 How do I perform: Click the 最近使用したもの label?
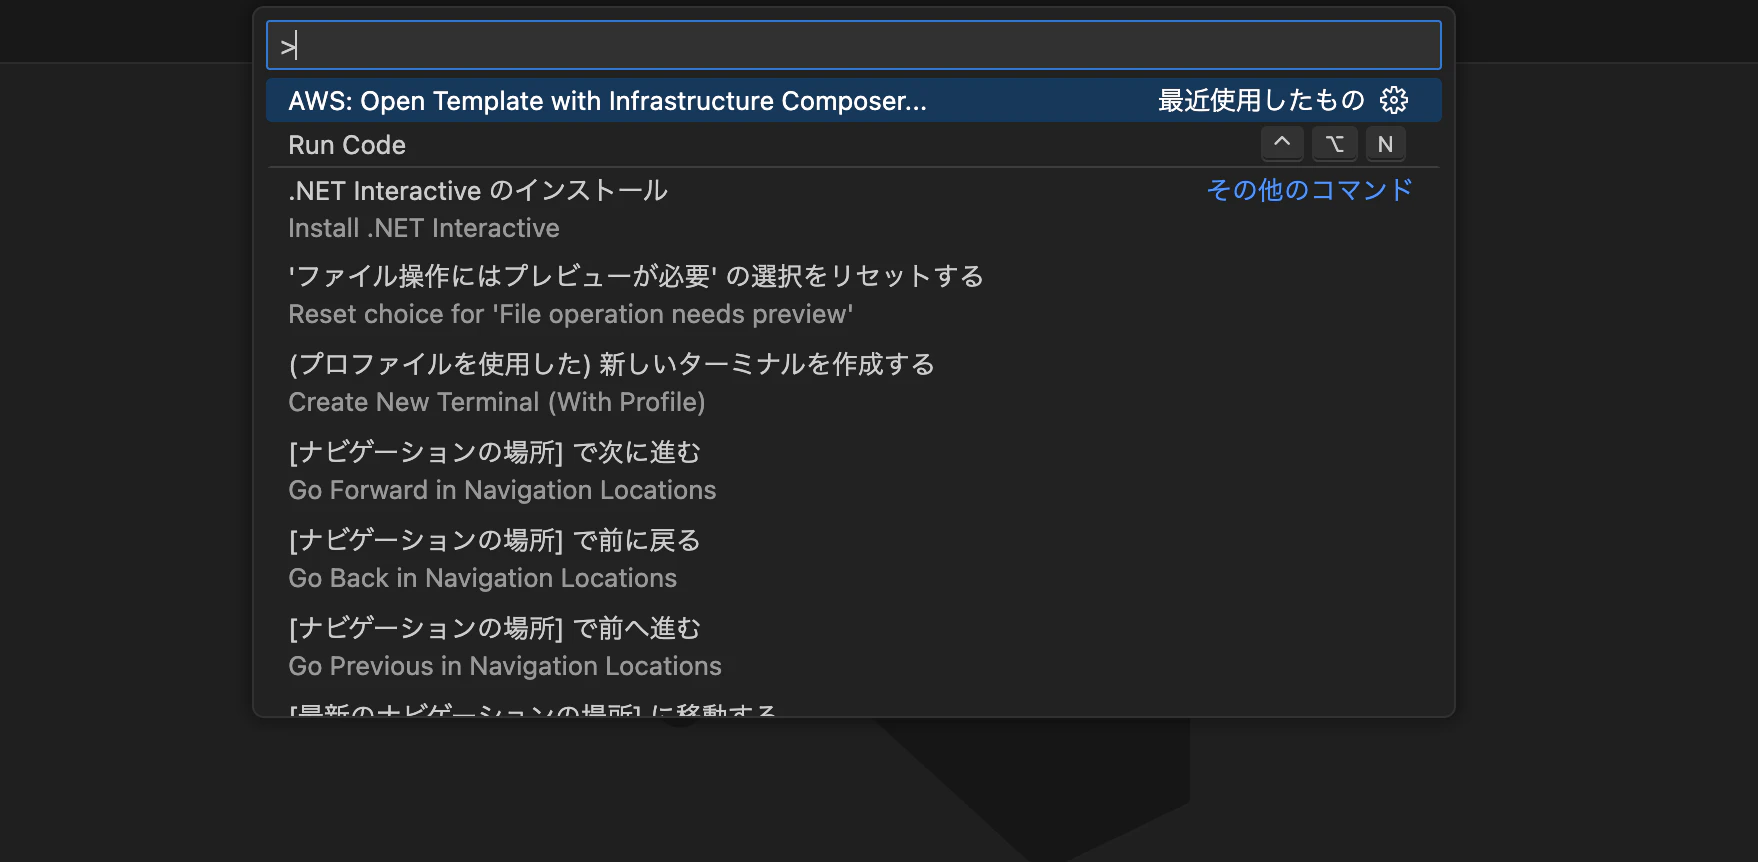pyautogui.click(x=1261, y=100)
